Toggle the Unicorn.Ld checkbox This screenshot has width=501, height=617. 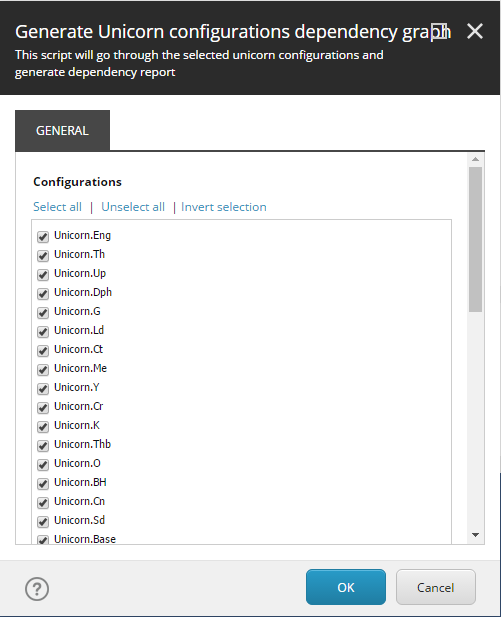[43, 331]
